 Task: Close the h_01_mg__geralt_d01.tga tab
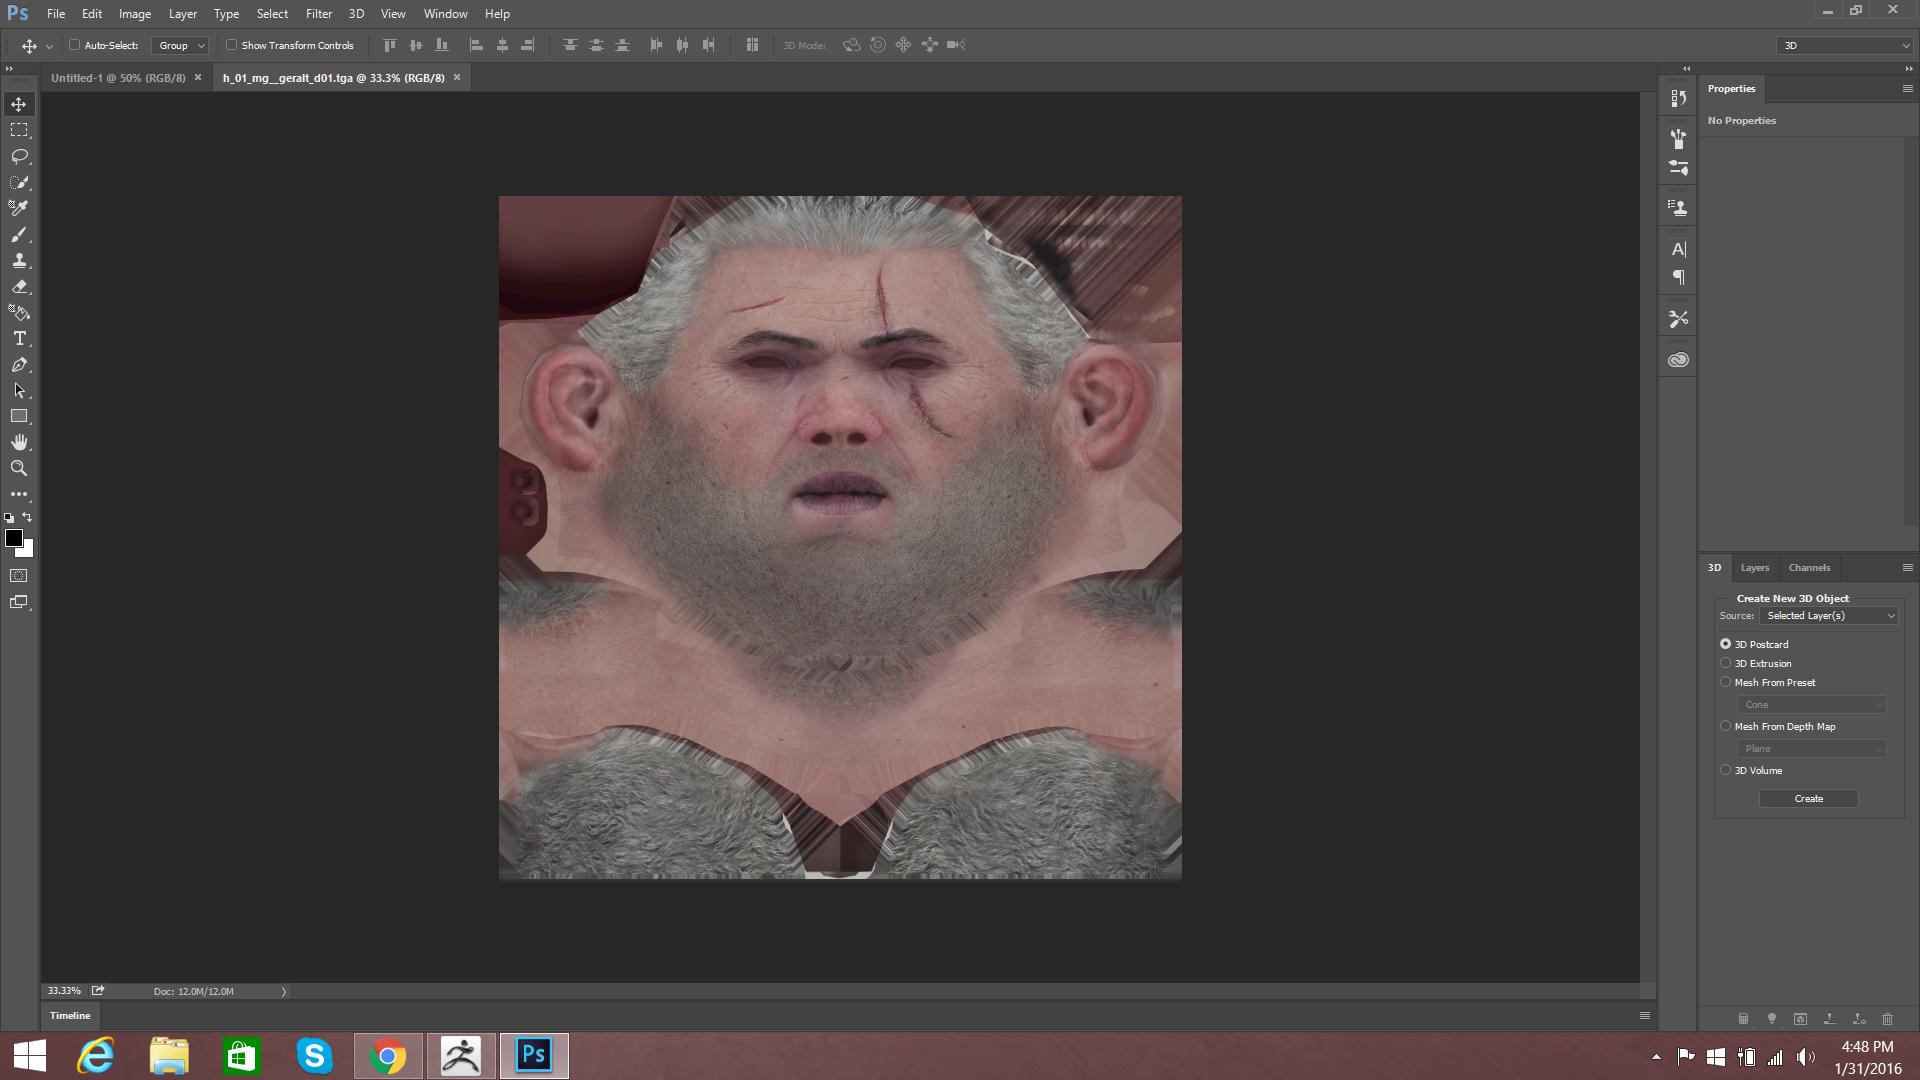457,77
